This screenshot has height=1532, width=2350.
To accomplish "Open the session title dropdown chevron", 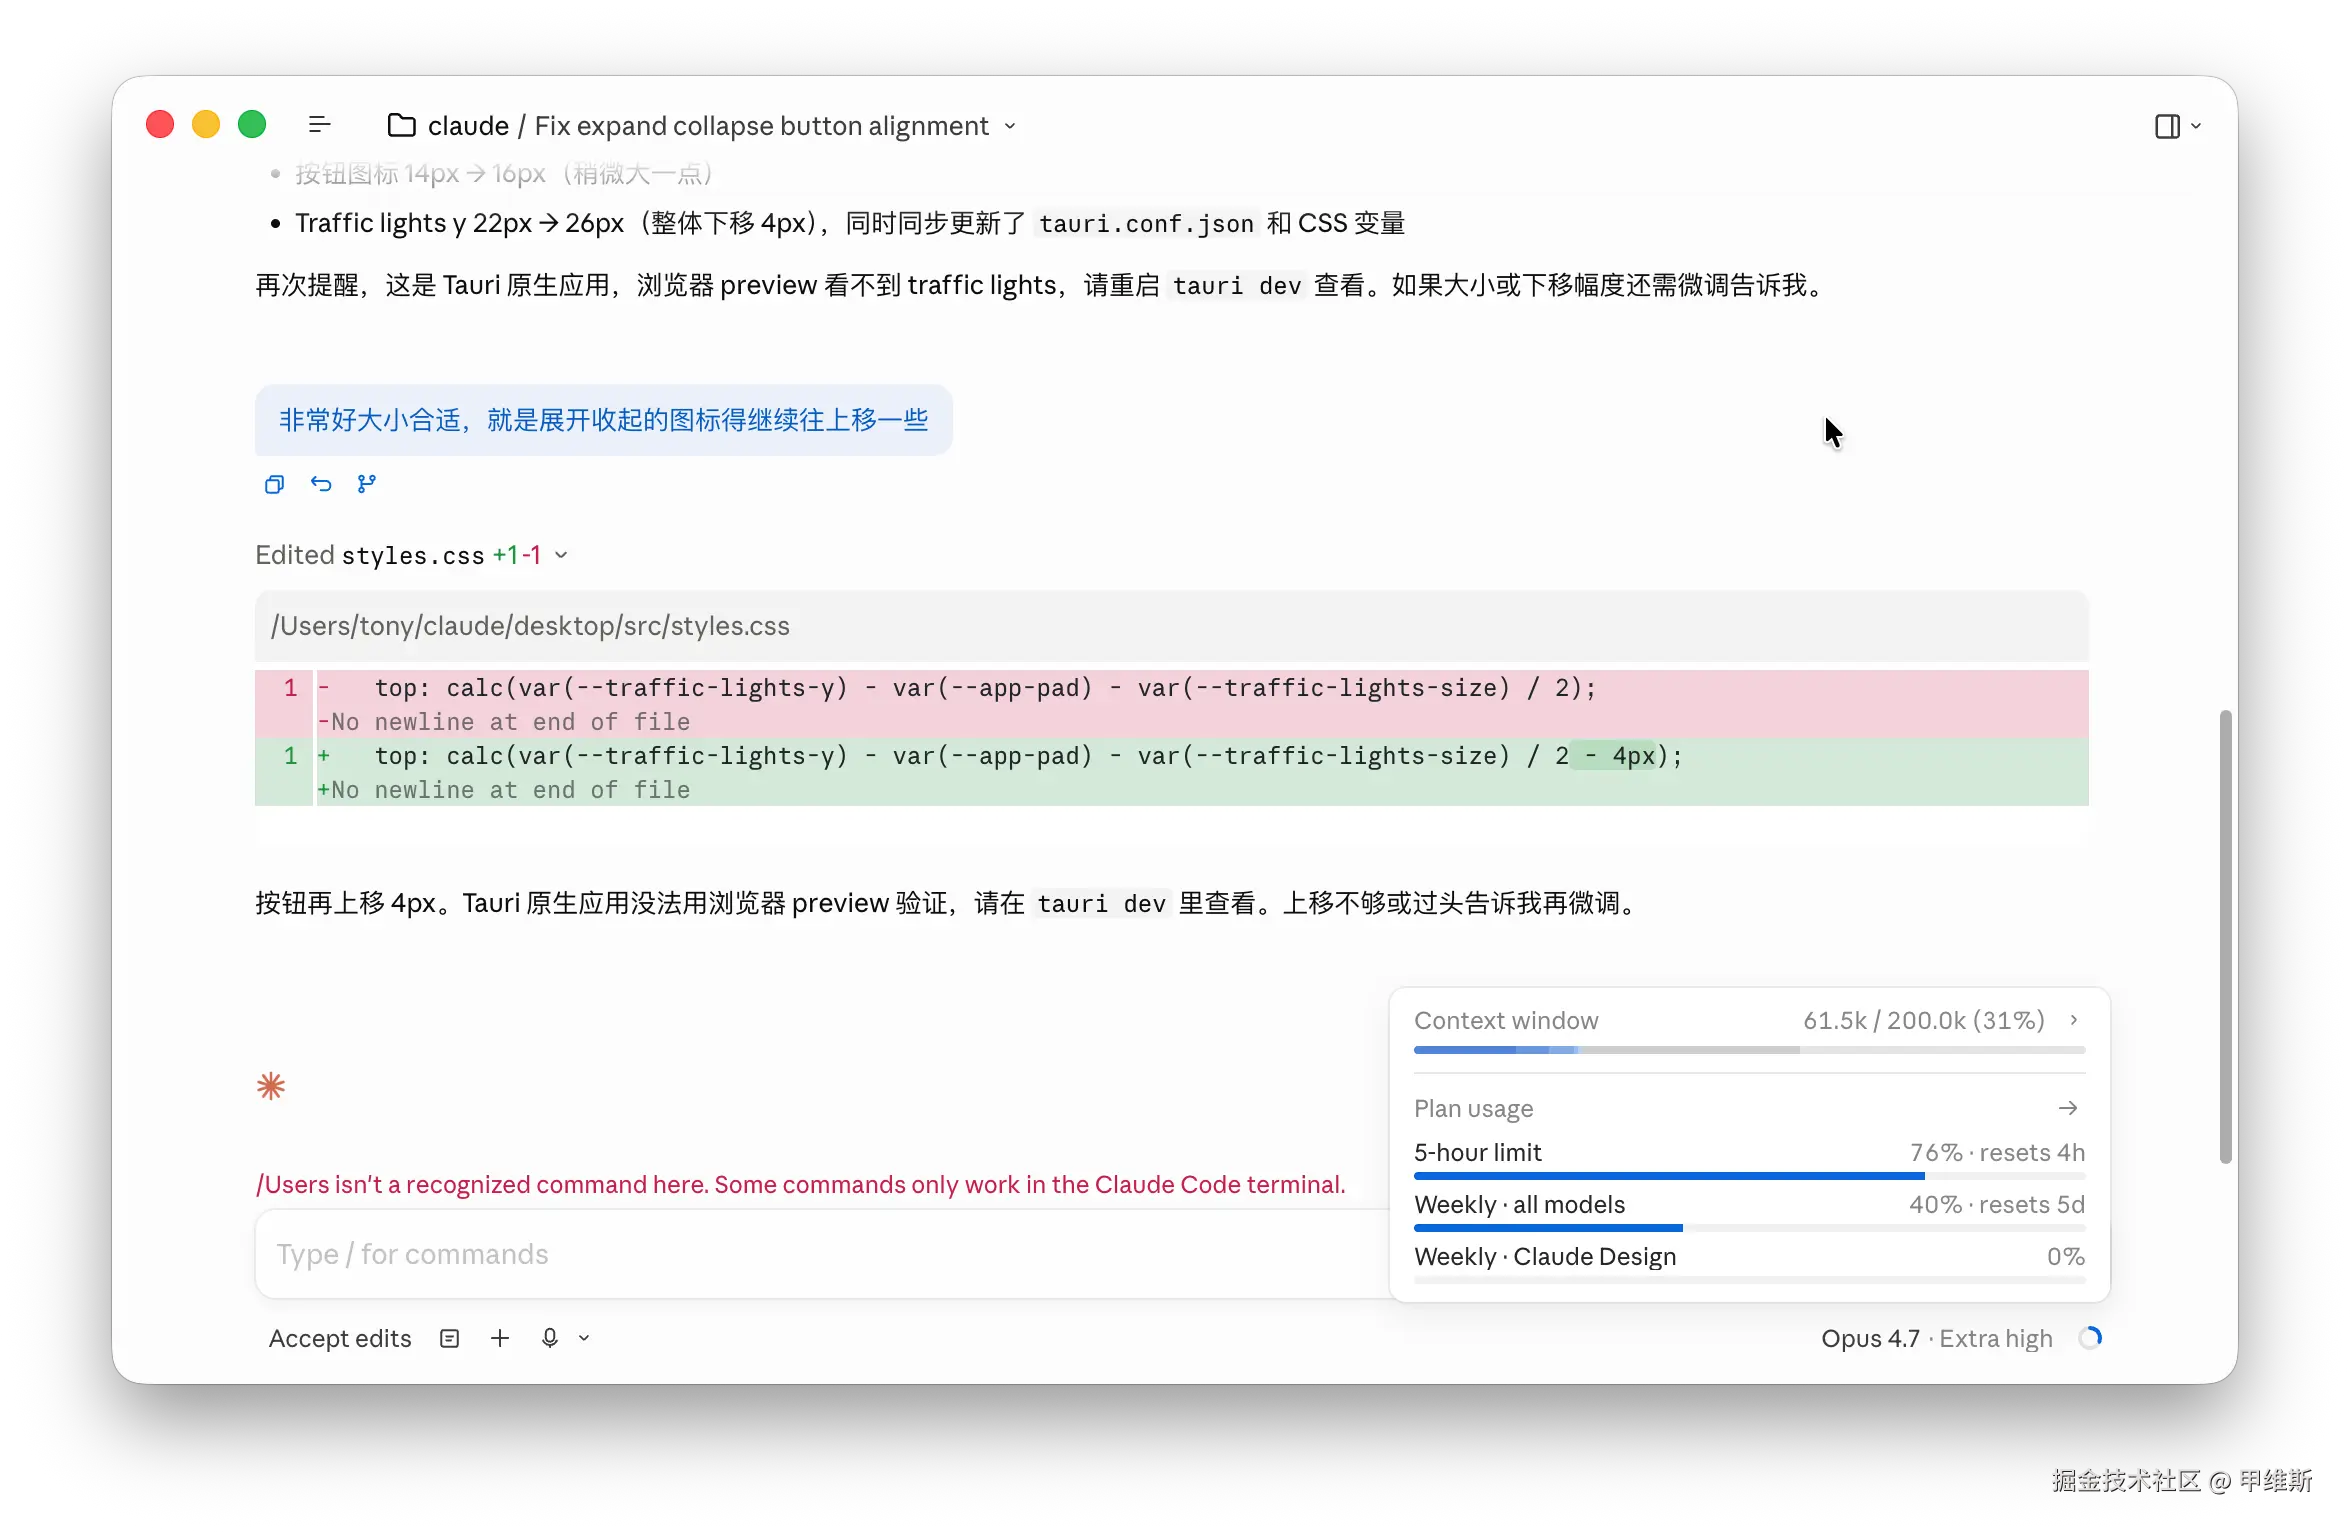I will coord(1010,126).
